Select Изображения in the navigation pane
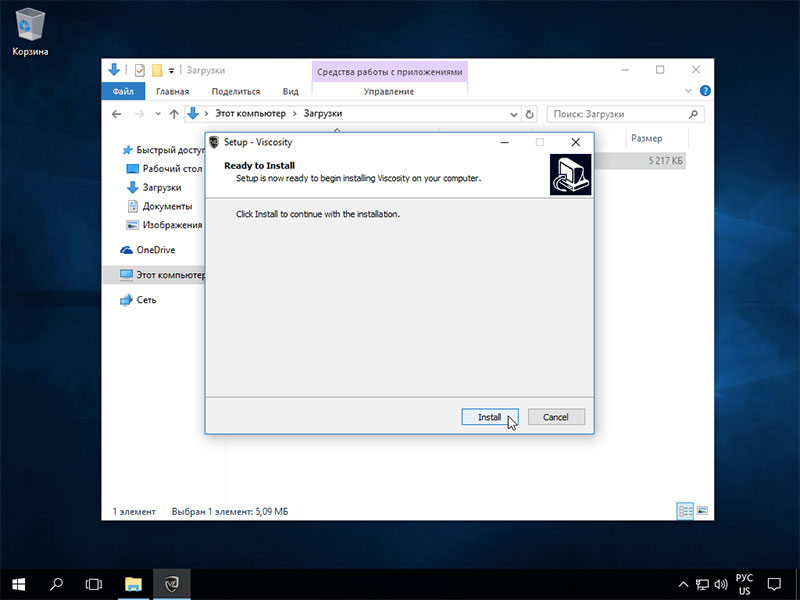The image size is (800, 600). (164, 225)
